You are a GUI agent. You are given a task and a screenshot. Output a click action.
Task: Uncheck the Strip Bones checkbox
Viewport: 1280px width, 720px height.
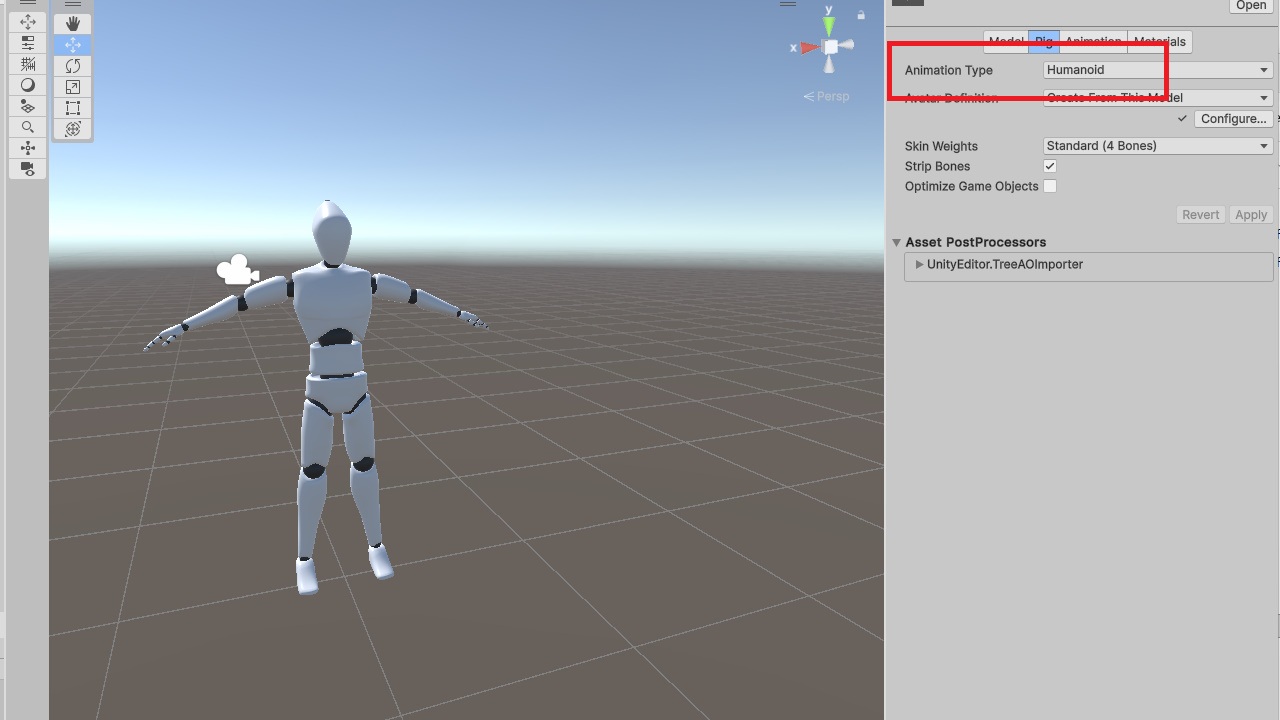pyautogui.click(x=1050, y=166)
